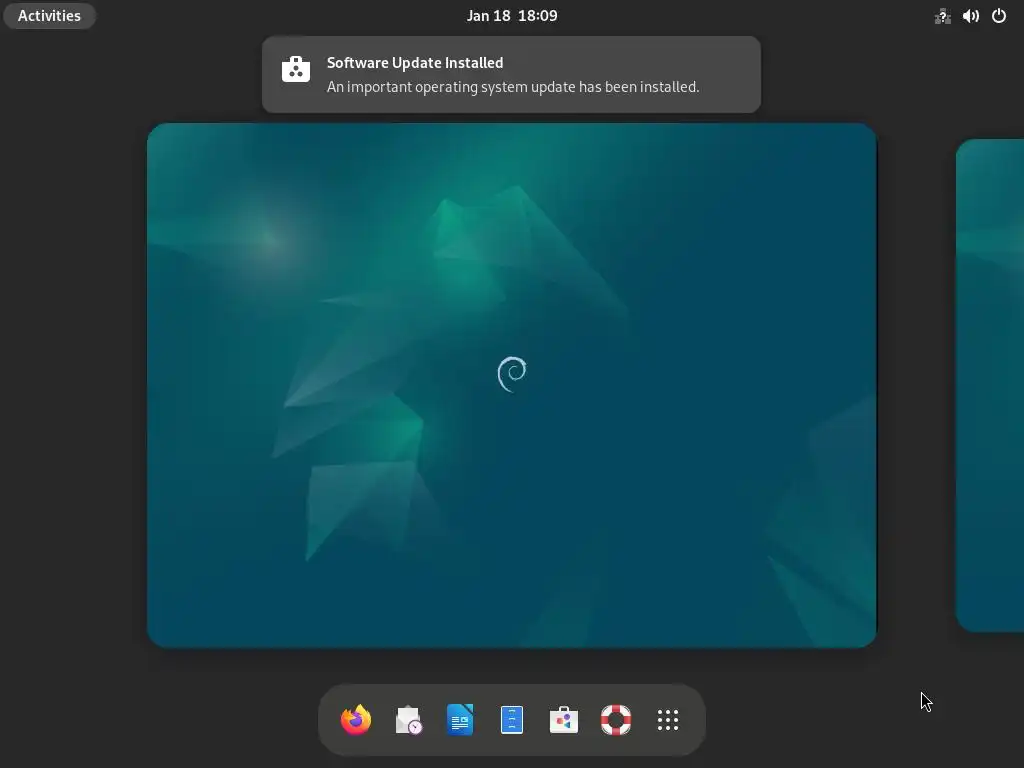Screen dimensions: 1024x768
Task: Show Applications grid in the dock
Action: 667,720
